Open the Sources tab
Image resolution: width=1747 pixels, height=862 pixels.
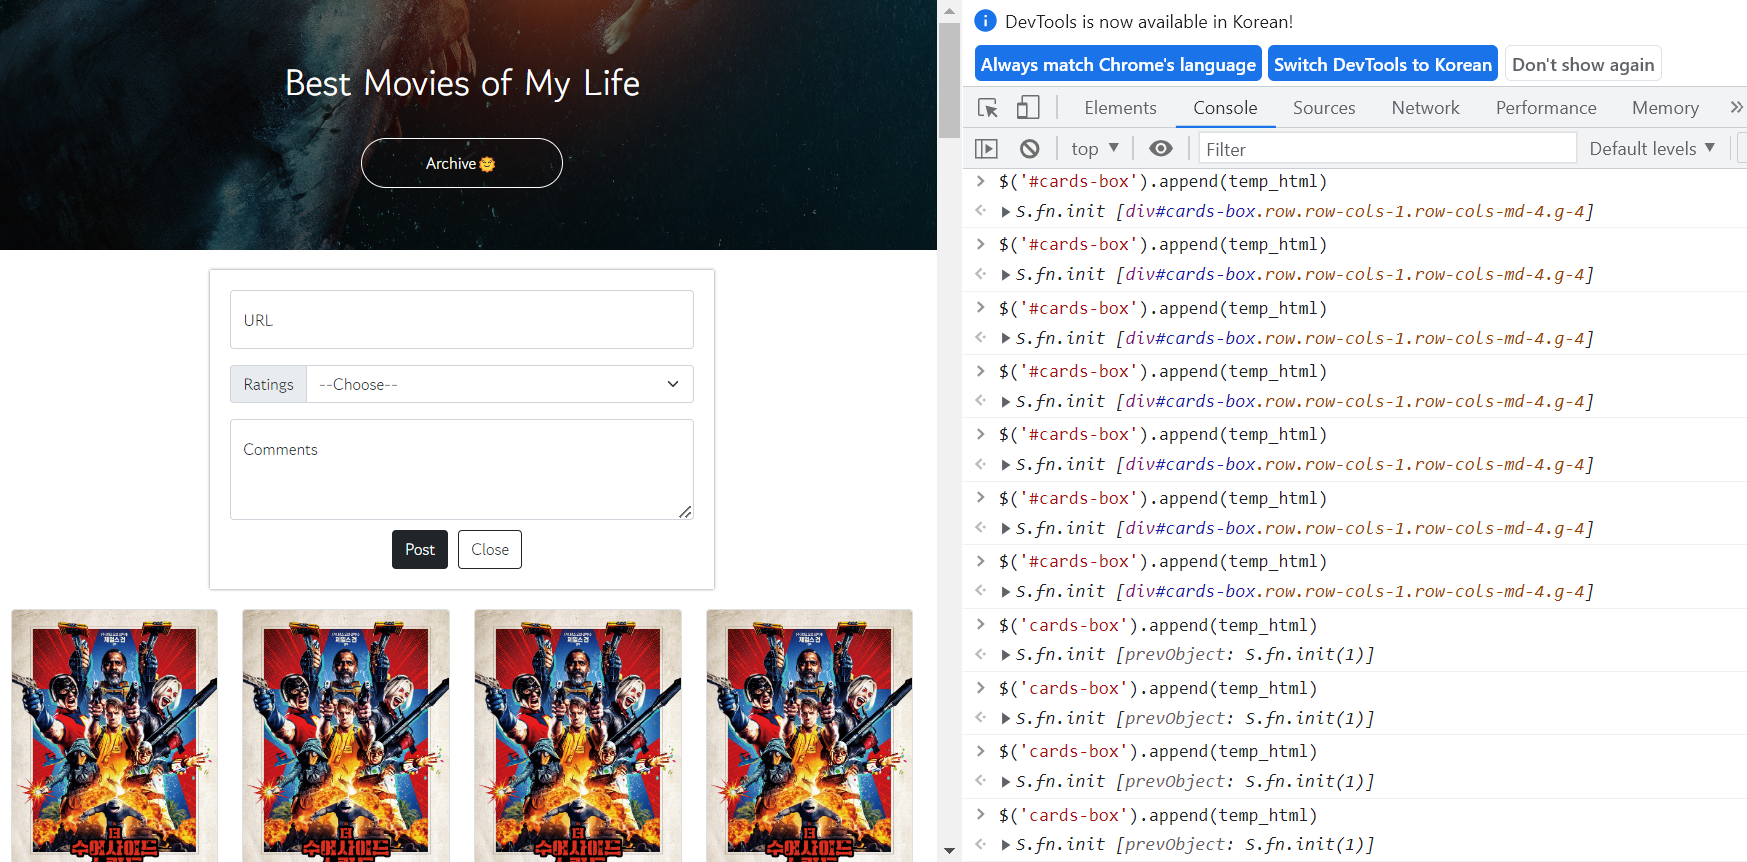coord(1324,108)
